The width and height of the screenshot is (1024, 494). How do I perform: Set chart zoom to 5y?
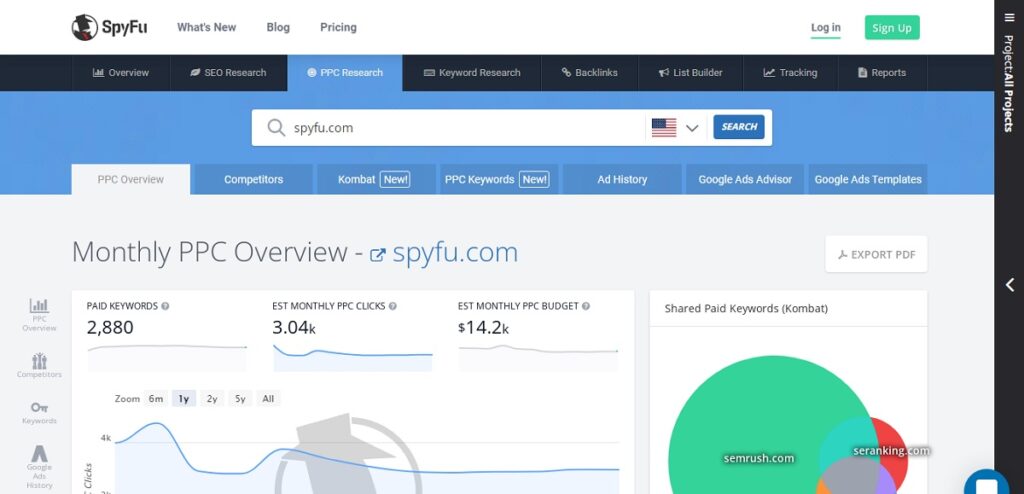(x=240, y=399)
